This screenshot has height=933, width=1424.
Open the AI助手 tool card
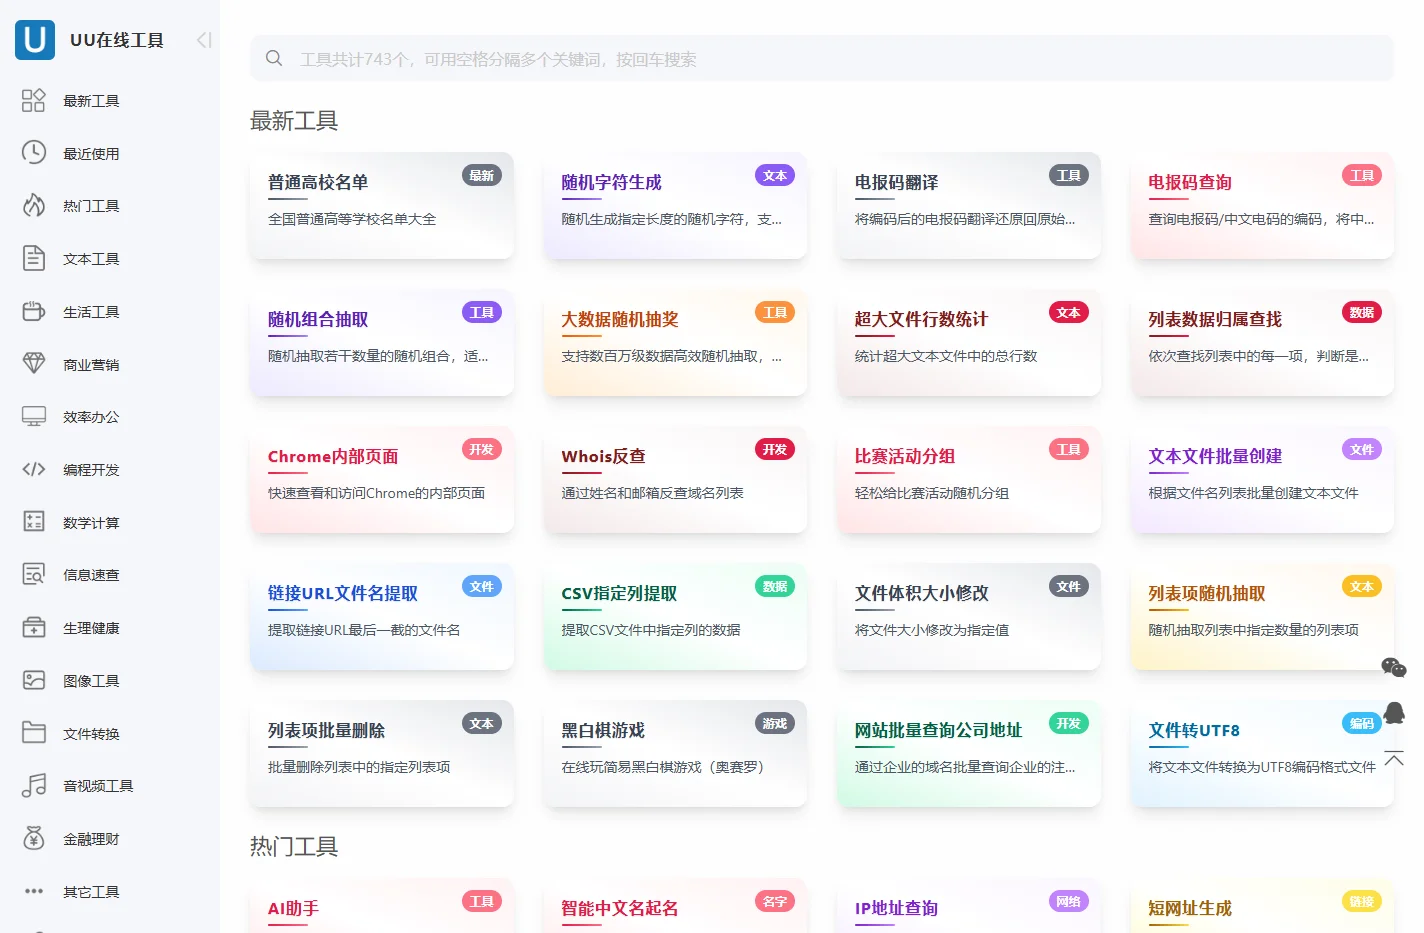click(382, 906)
